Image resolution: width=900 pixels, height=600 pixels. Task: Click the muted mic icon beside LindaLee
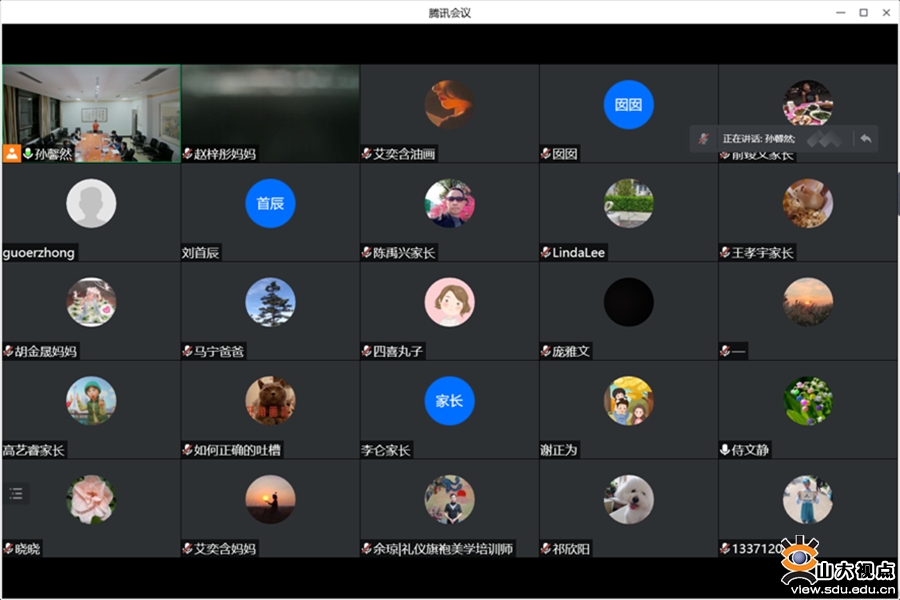pos(546,253)
